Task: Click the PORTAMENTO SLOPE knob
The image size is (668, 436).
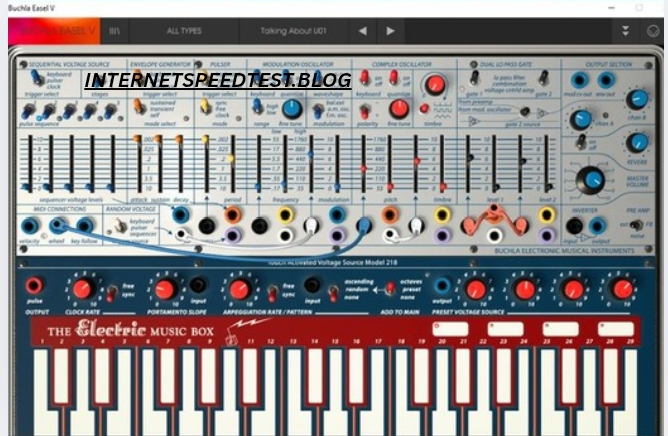Action: coord(165,289)
